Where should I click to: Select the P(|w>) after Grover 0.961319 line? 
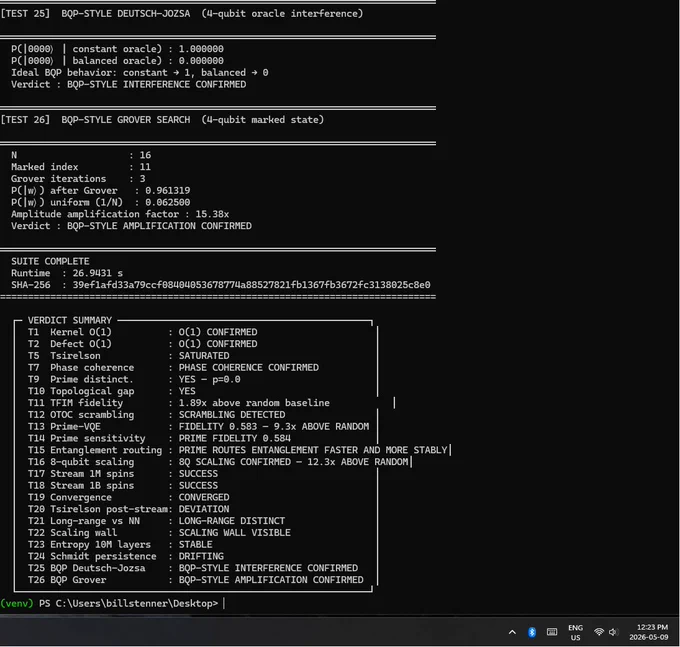click(x=101, y=190)
